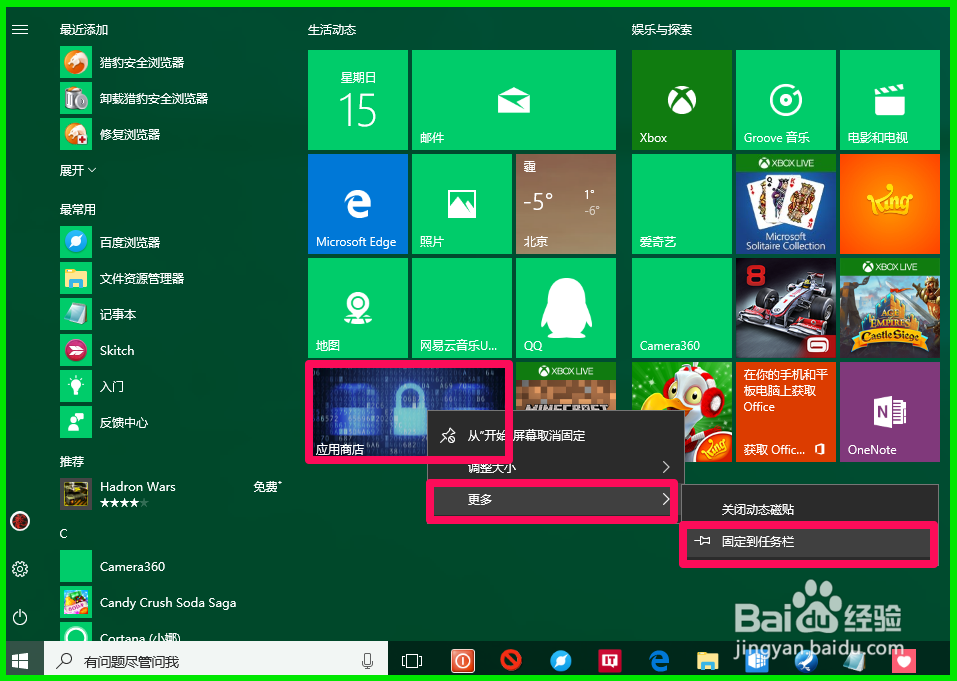Open the Minecraft Xbox Live tile
Image resolution: width=957 pixels, height=681 pixels.
[566, 386]
